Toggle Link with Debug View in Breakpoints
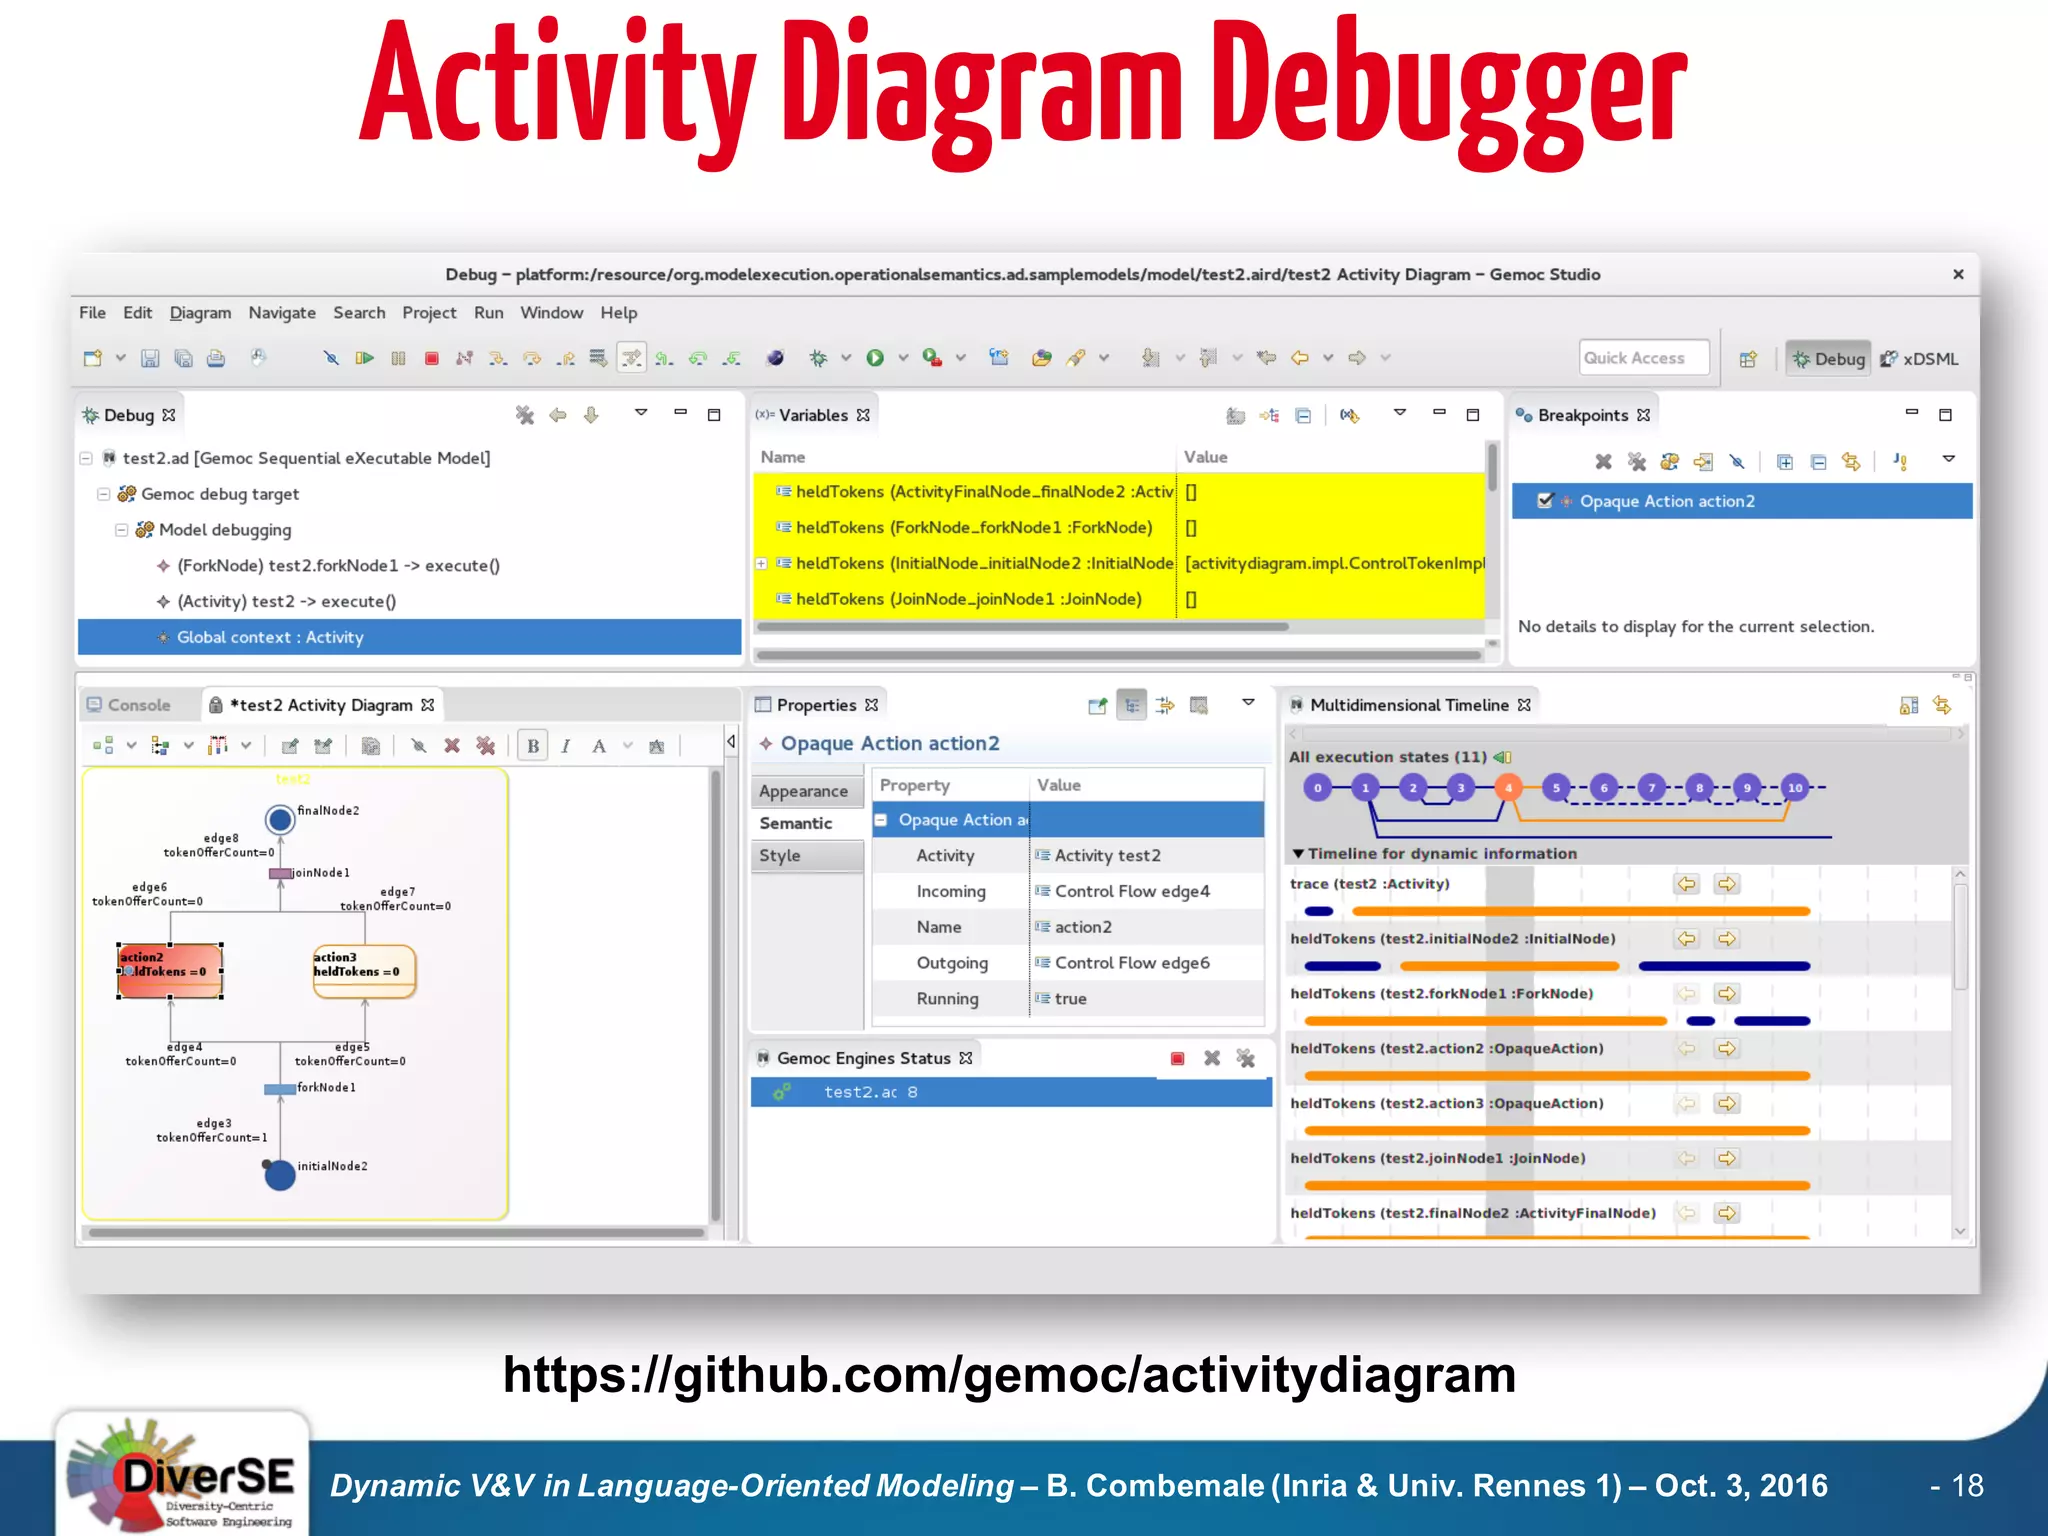 pyautogui.click(x=1851, y=461)
